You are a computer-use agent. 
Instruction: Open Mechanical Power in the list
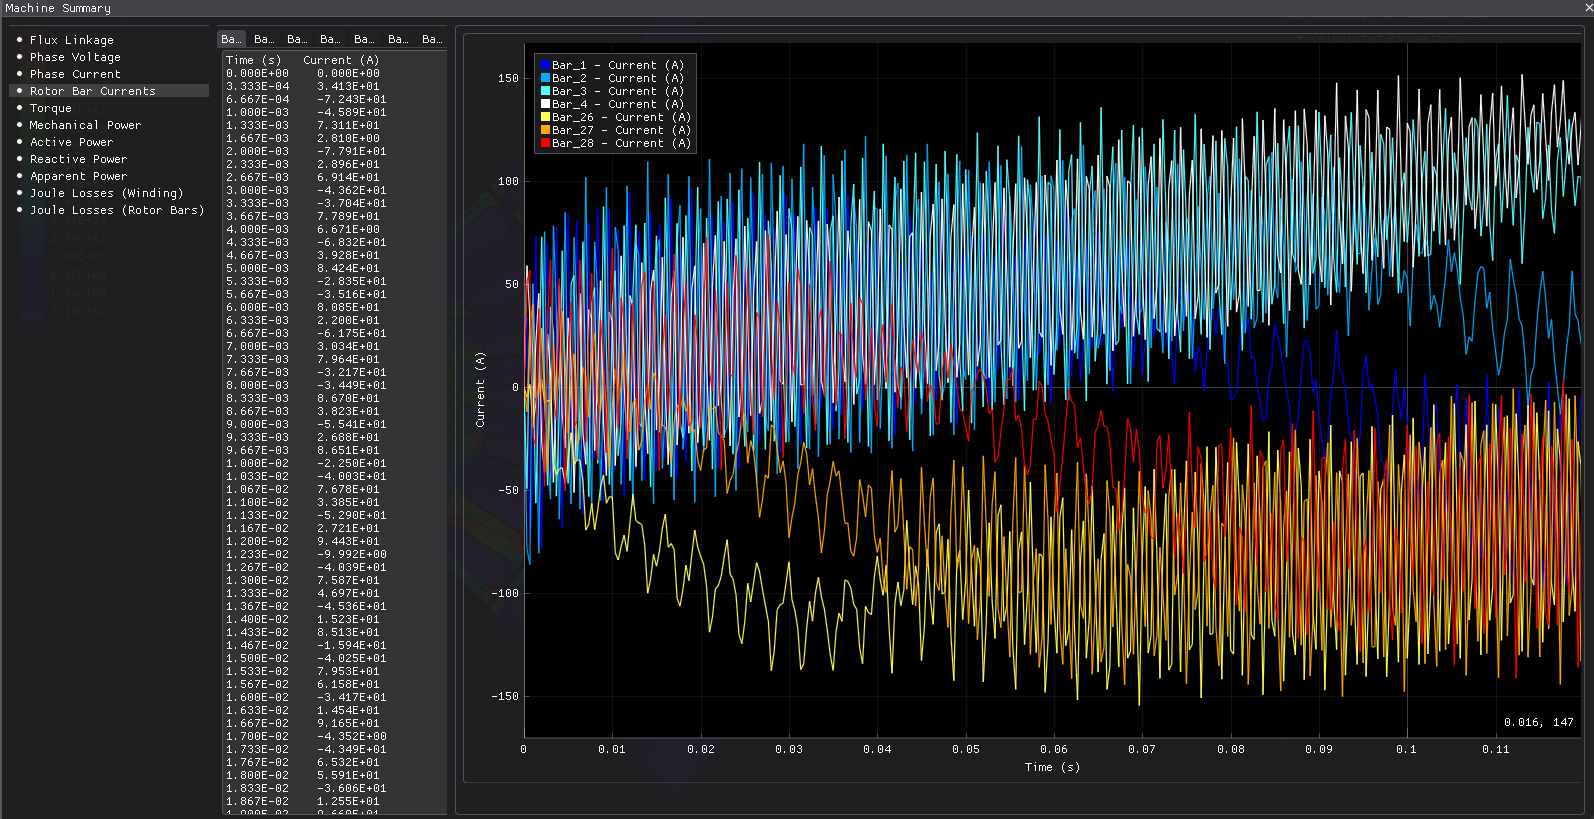tap(85, 125)
